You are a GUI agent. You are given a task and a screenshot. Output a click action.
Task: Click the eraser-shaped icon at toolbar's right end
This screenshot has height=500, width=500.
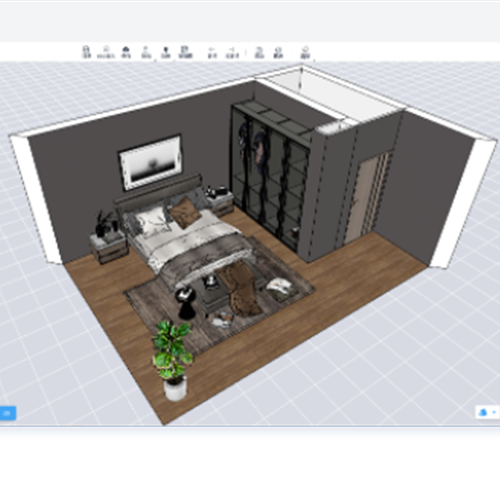306,52
